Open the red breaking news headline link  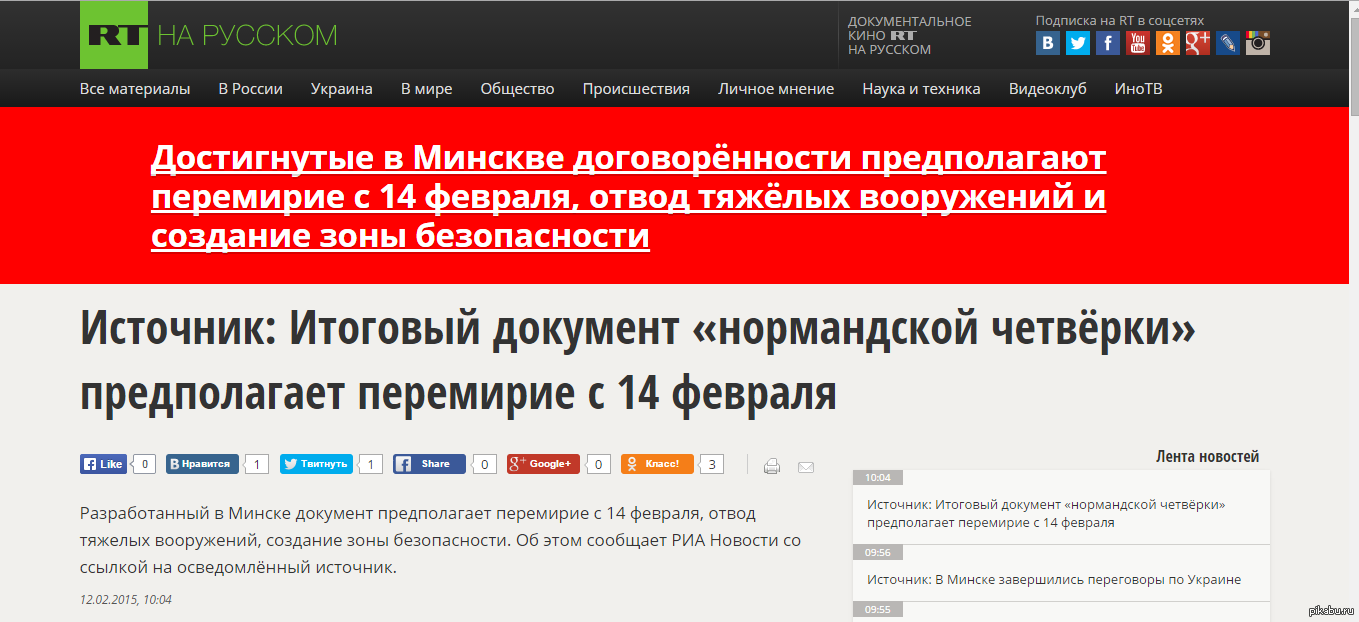point(628,197)
